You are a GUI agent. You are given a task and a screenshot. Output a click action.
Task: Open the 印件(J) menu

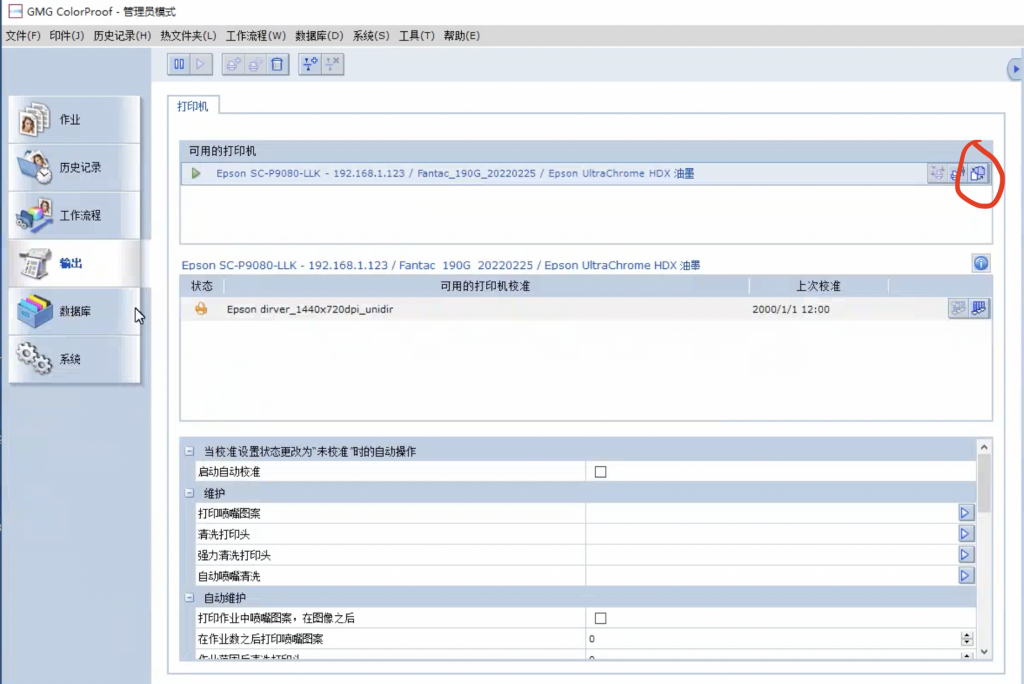pos(67,36)
